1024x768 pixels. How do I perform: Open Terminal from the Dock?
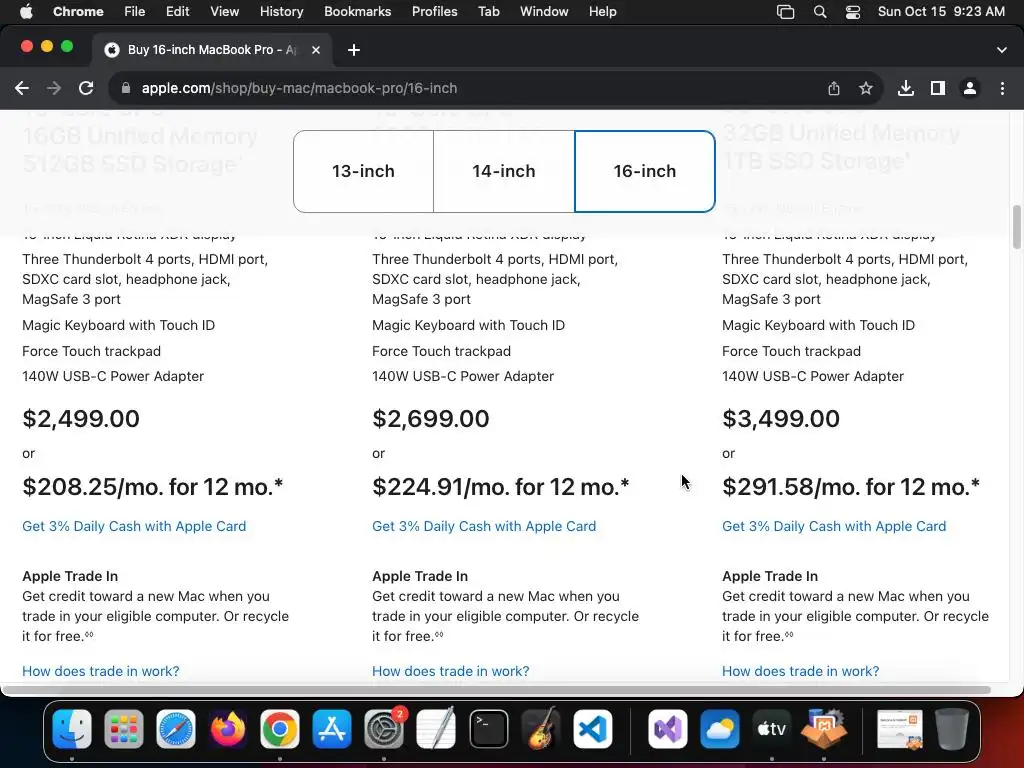[x=488, y=729]
